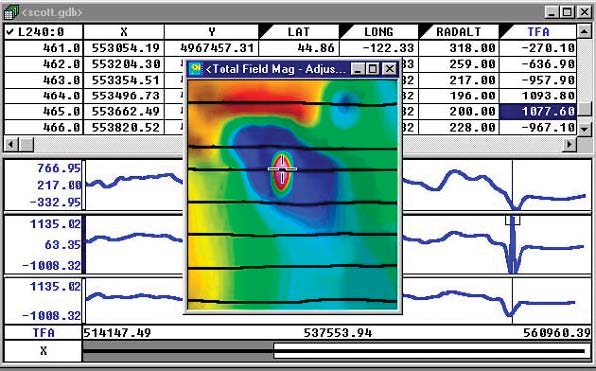596x371 pixels.
Task: Select fiducial cell 461.0
Action: tap(43, 48)
